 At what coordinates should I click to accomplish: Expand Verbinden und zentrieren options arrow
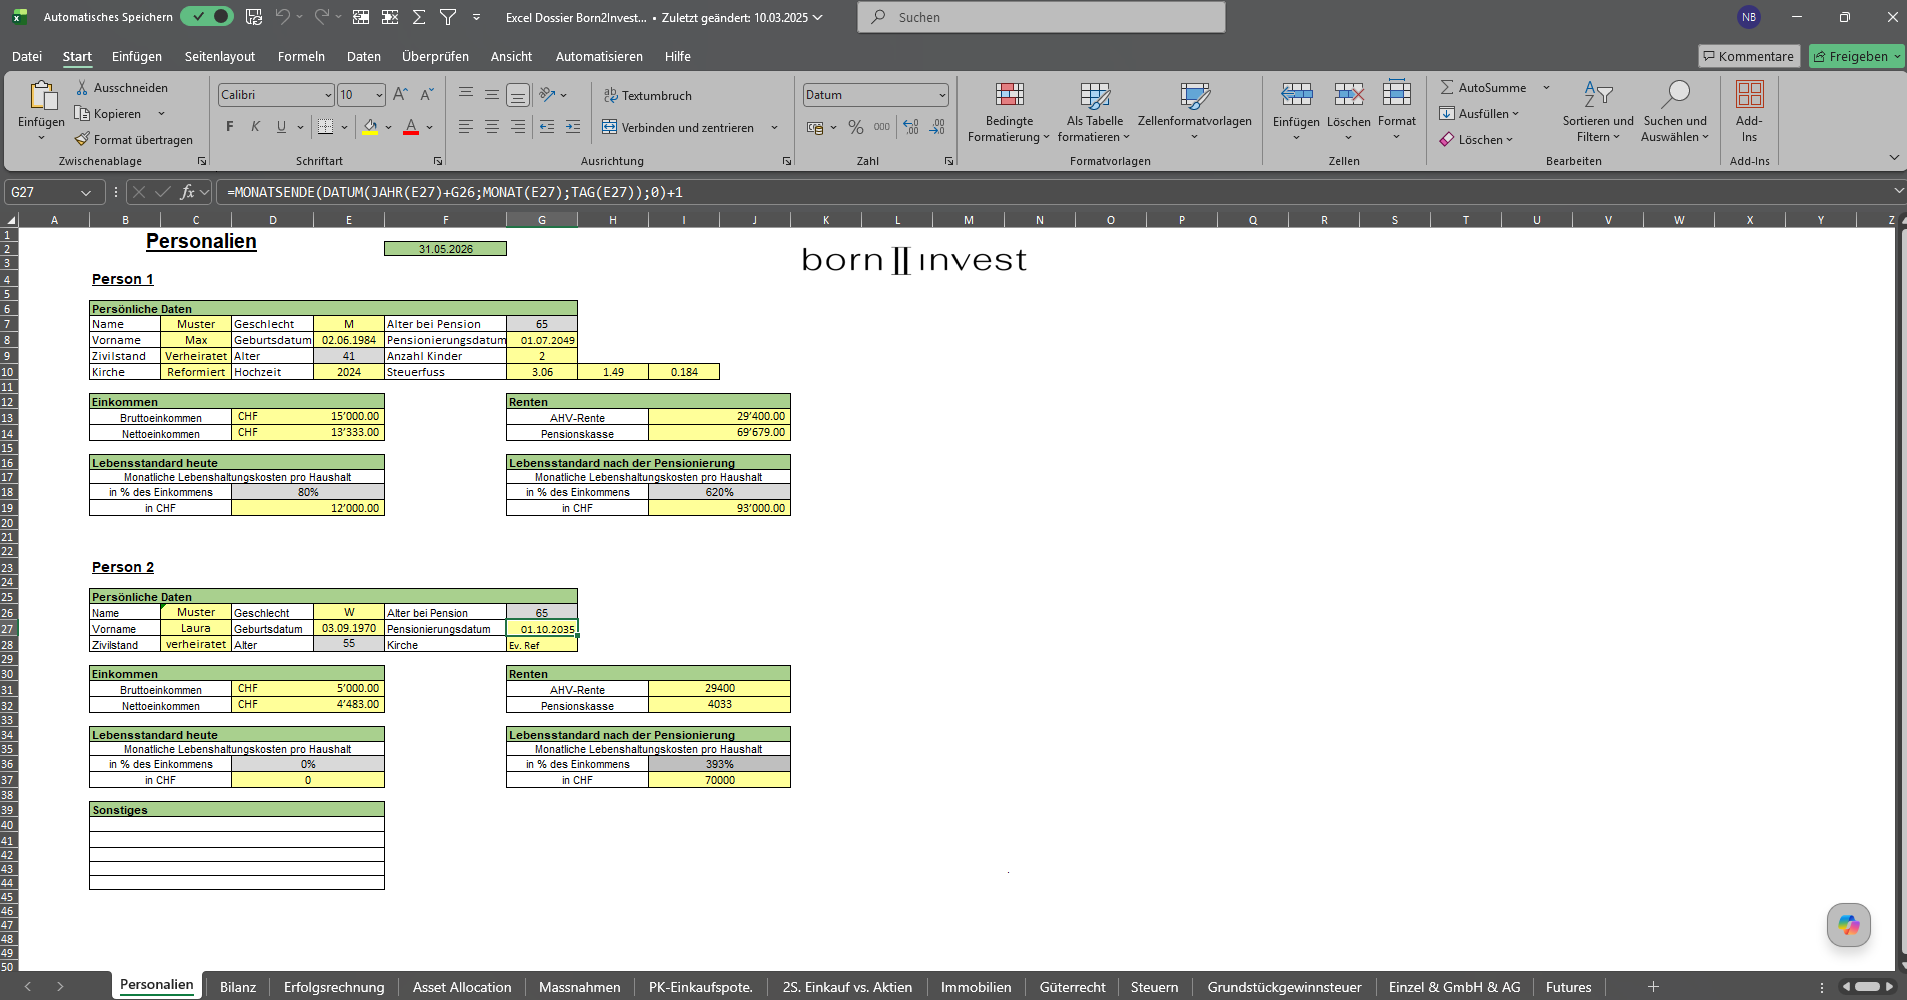tap(774, 127)
